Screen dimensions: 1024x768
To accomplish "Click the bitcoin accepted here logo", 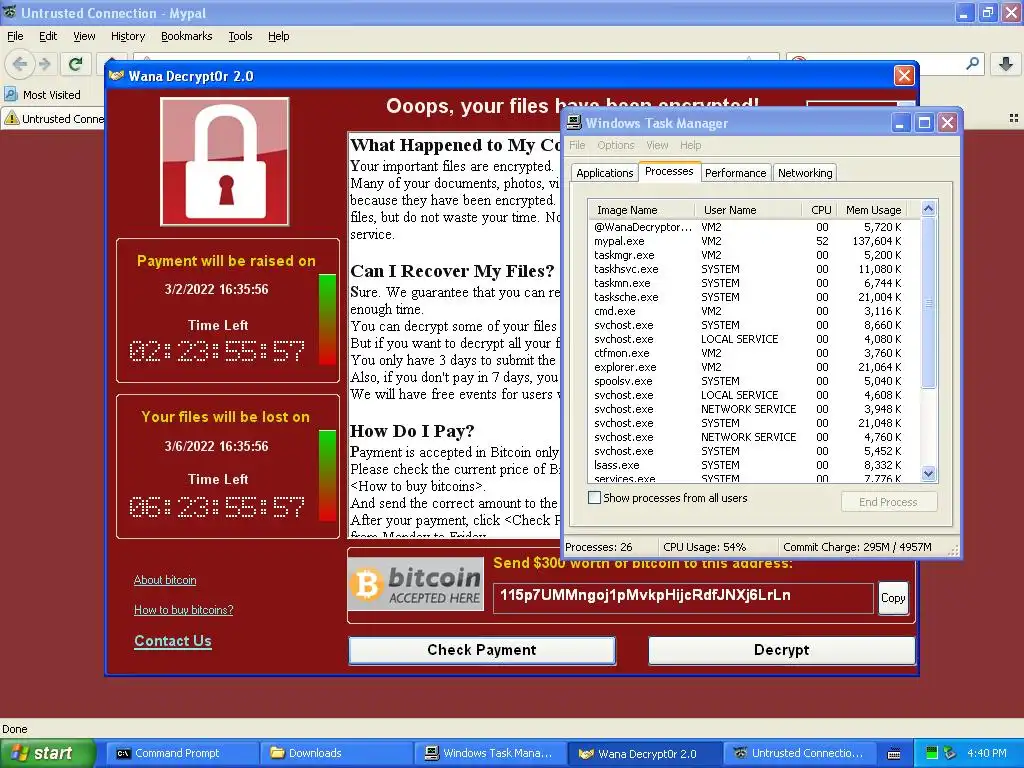I will pos(417,583).
